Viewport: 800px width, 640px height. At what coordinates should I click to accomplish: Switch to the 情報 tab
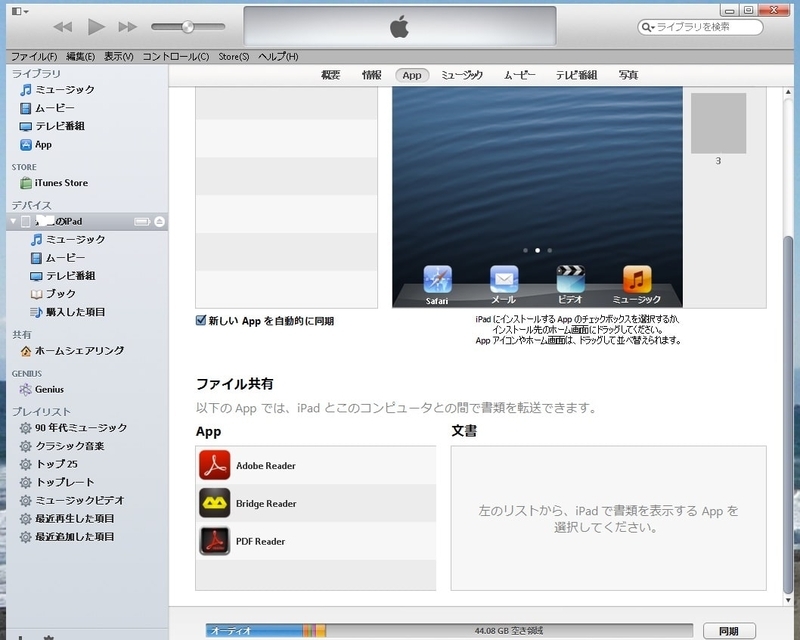[x=371, y=75]
